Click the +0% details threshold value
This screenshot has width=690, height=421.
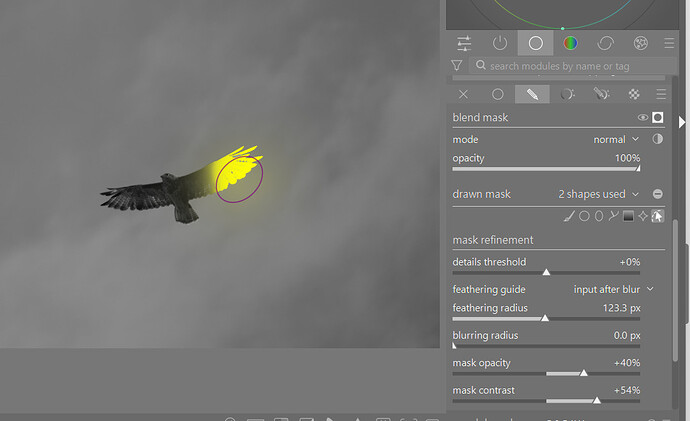[630, 262]
